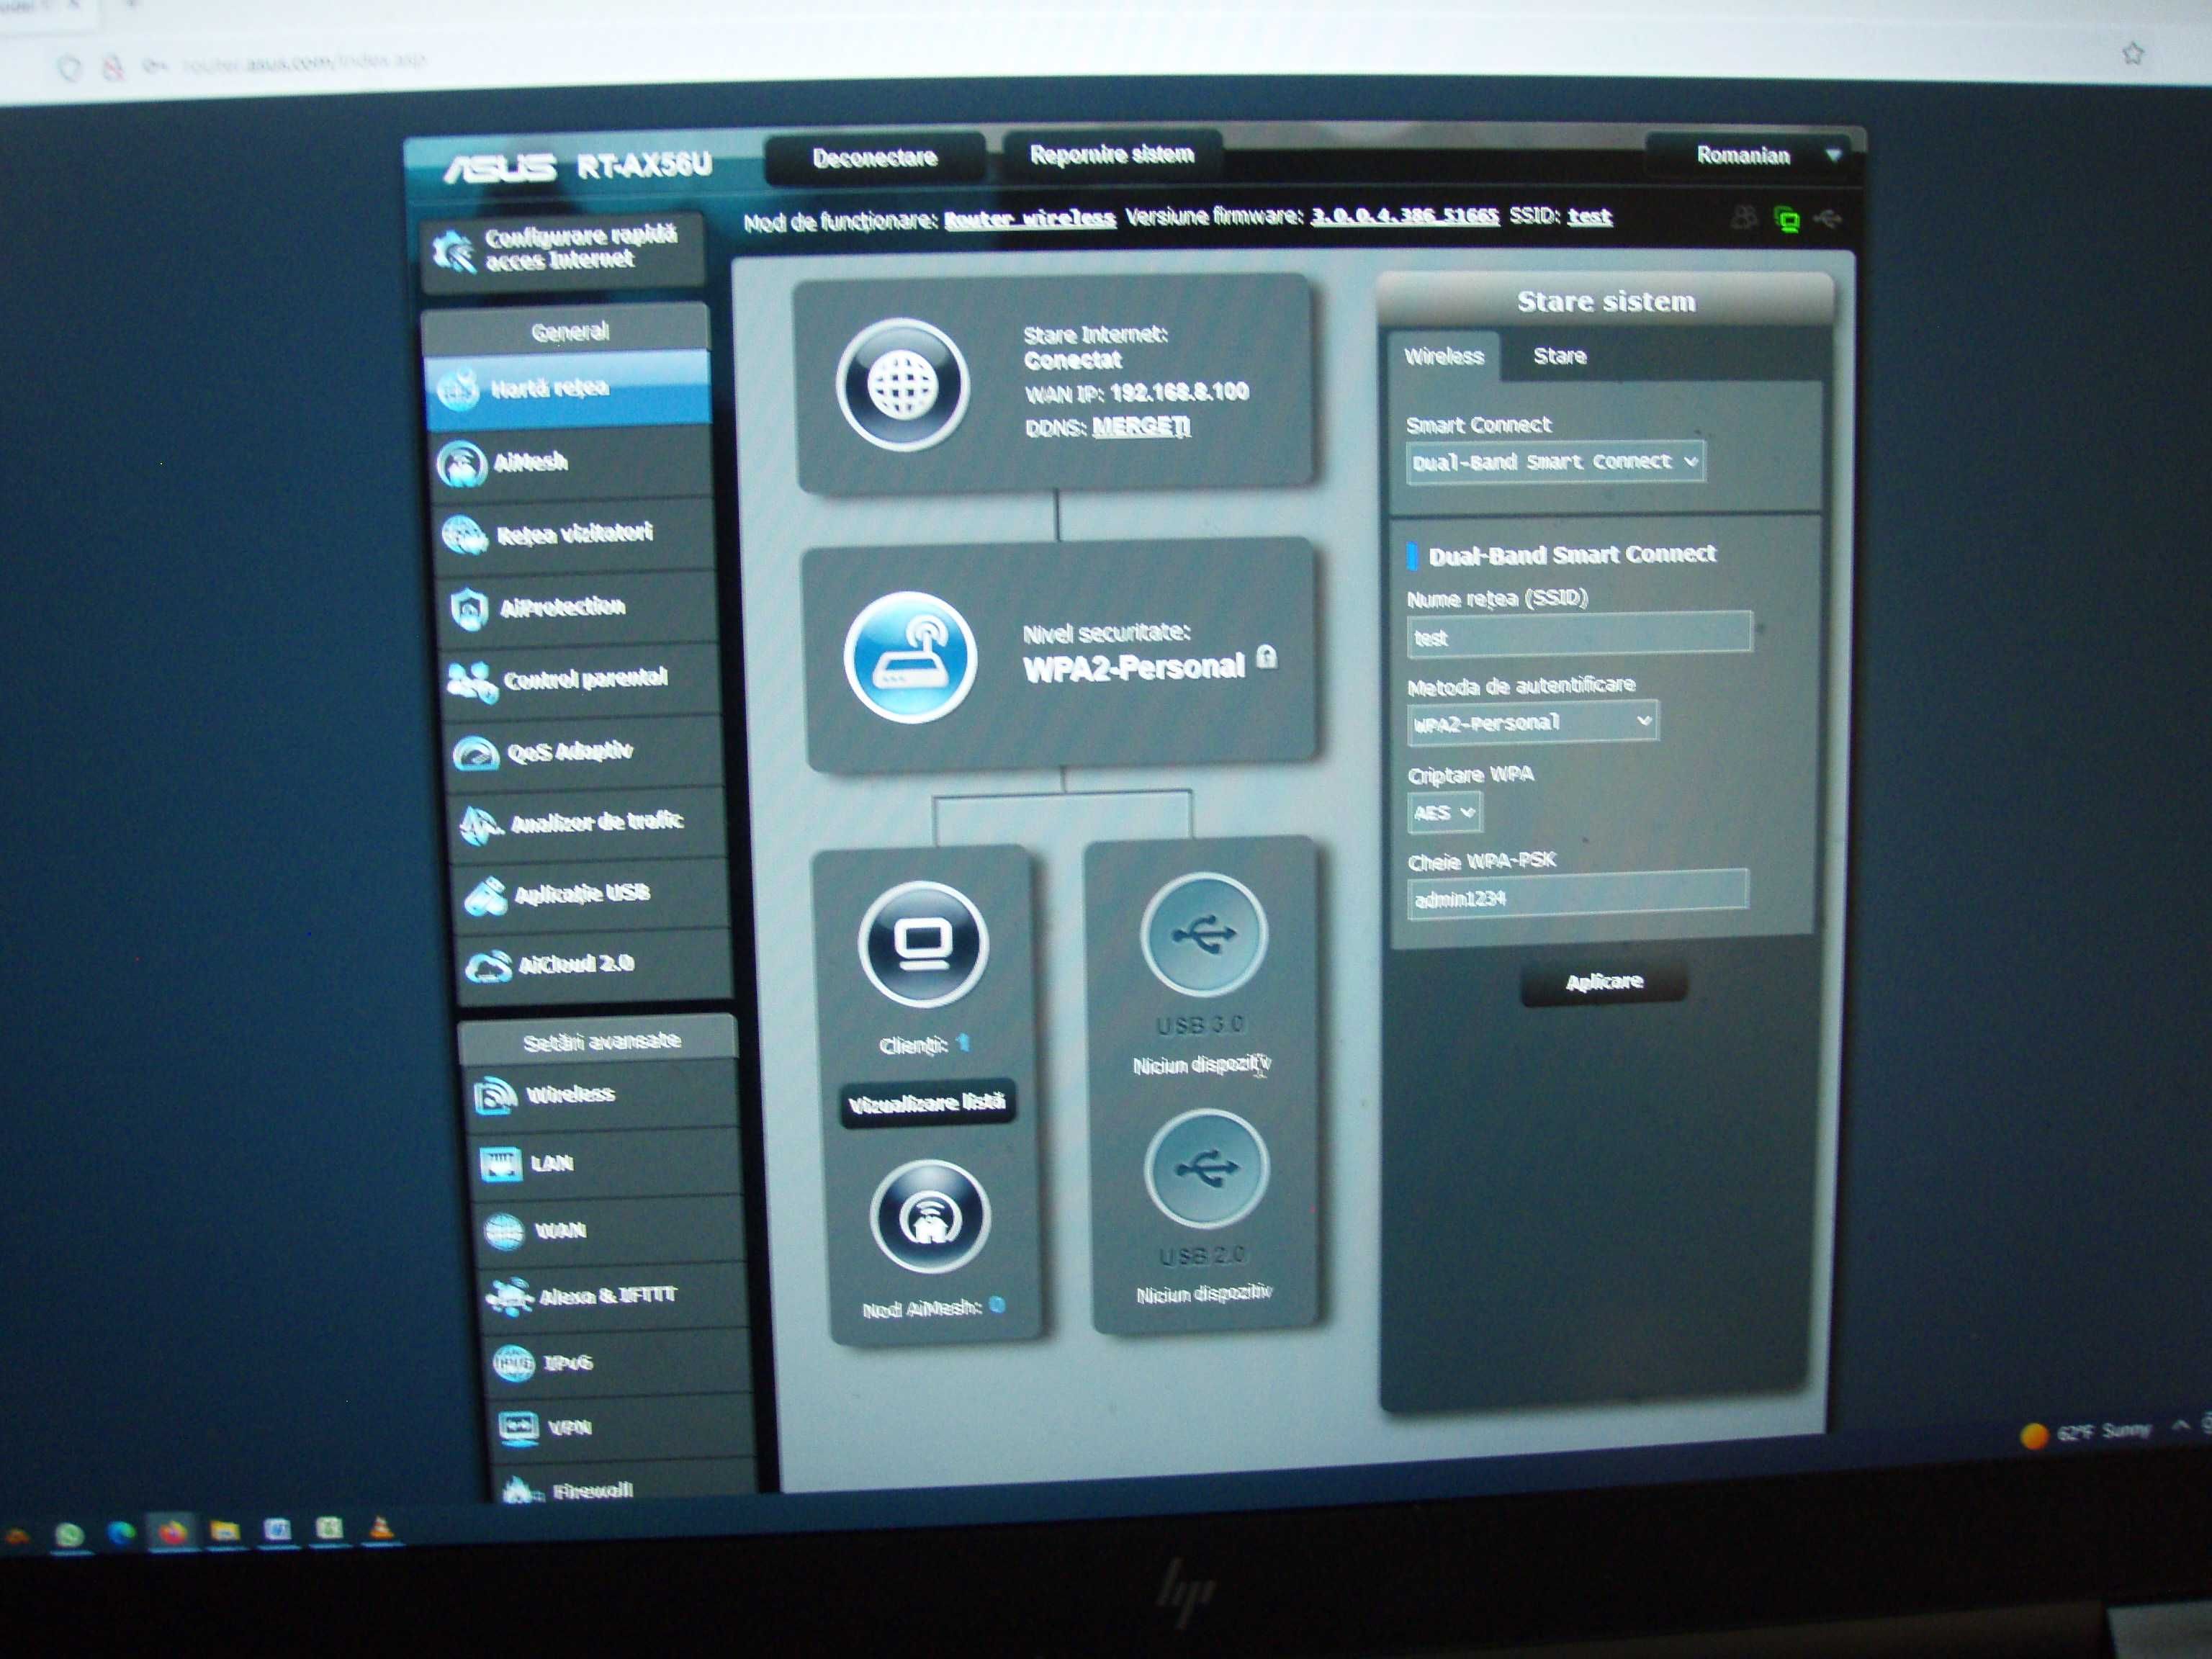Select the USB 3.0 device icon
Screen dimensions: 2212x1659
coord(1204,934)
